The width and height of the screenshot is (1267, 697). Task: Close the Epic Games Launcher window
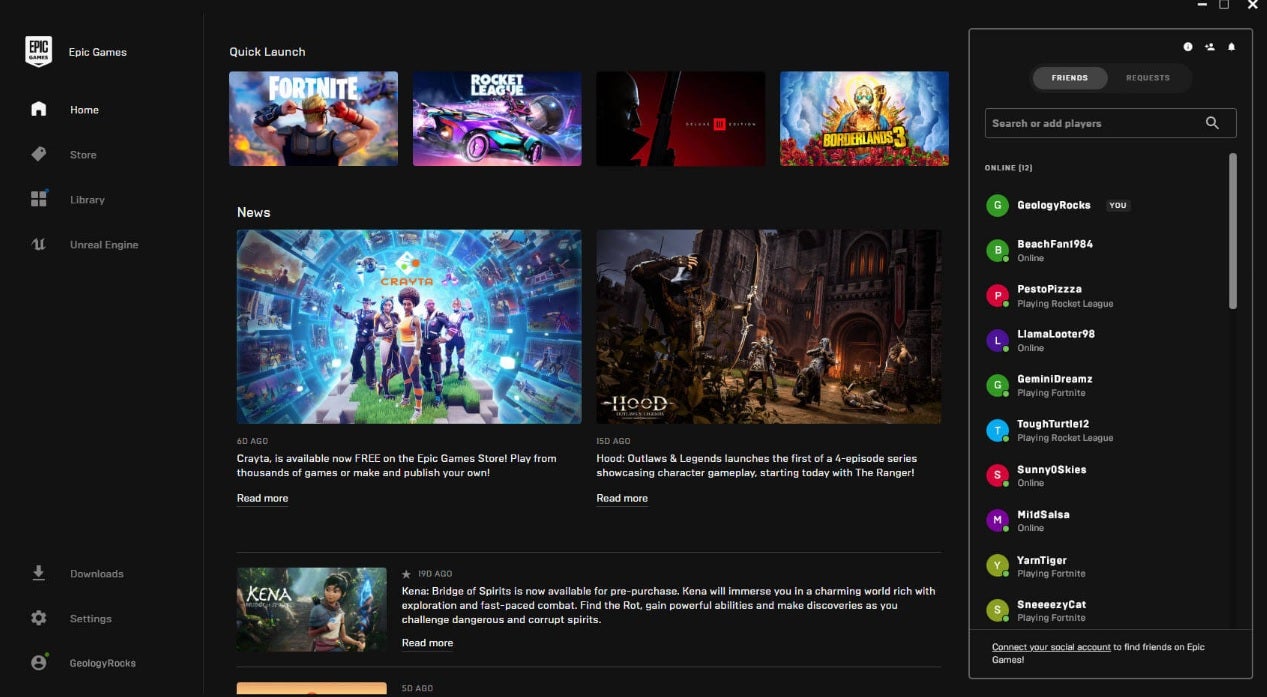point(1253,5)
